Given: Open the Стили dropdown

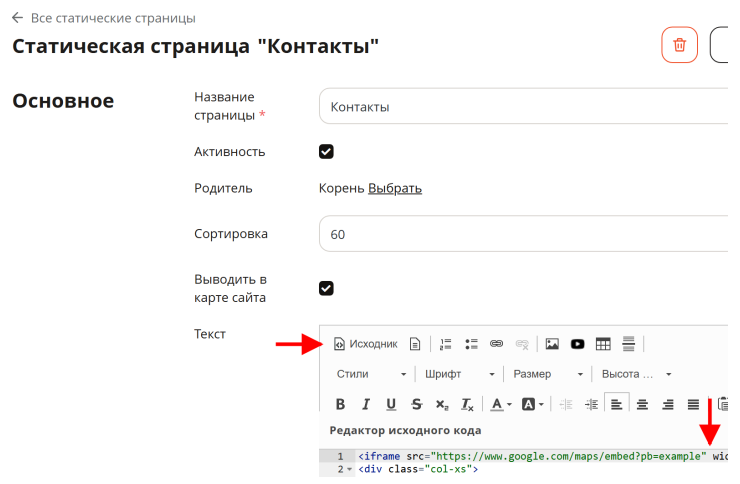Looking at the screenshot, I should click(371, 374).
